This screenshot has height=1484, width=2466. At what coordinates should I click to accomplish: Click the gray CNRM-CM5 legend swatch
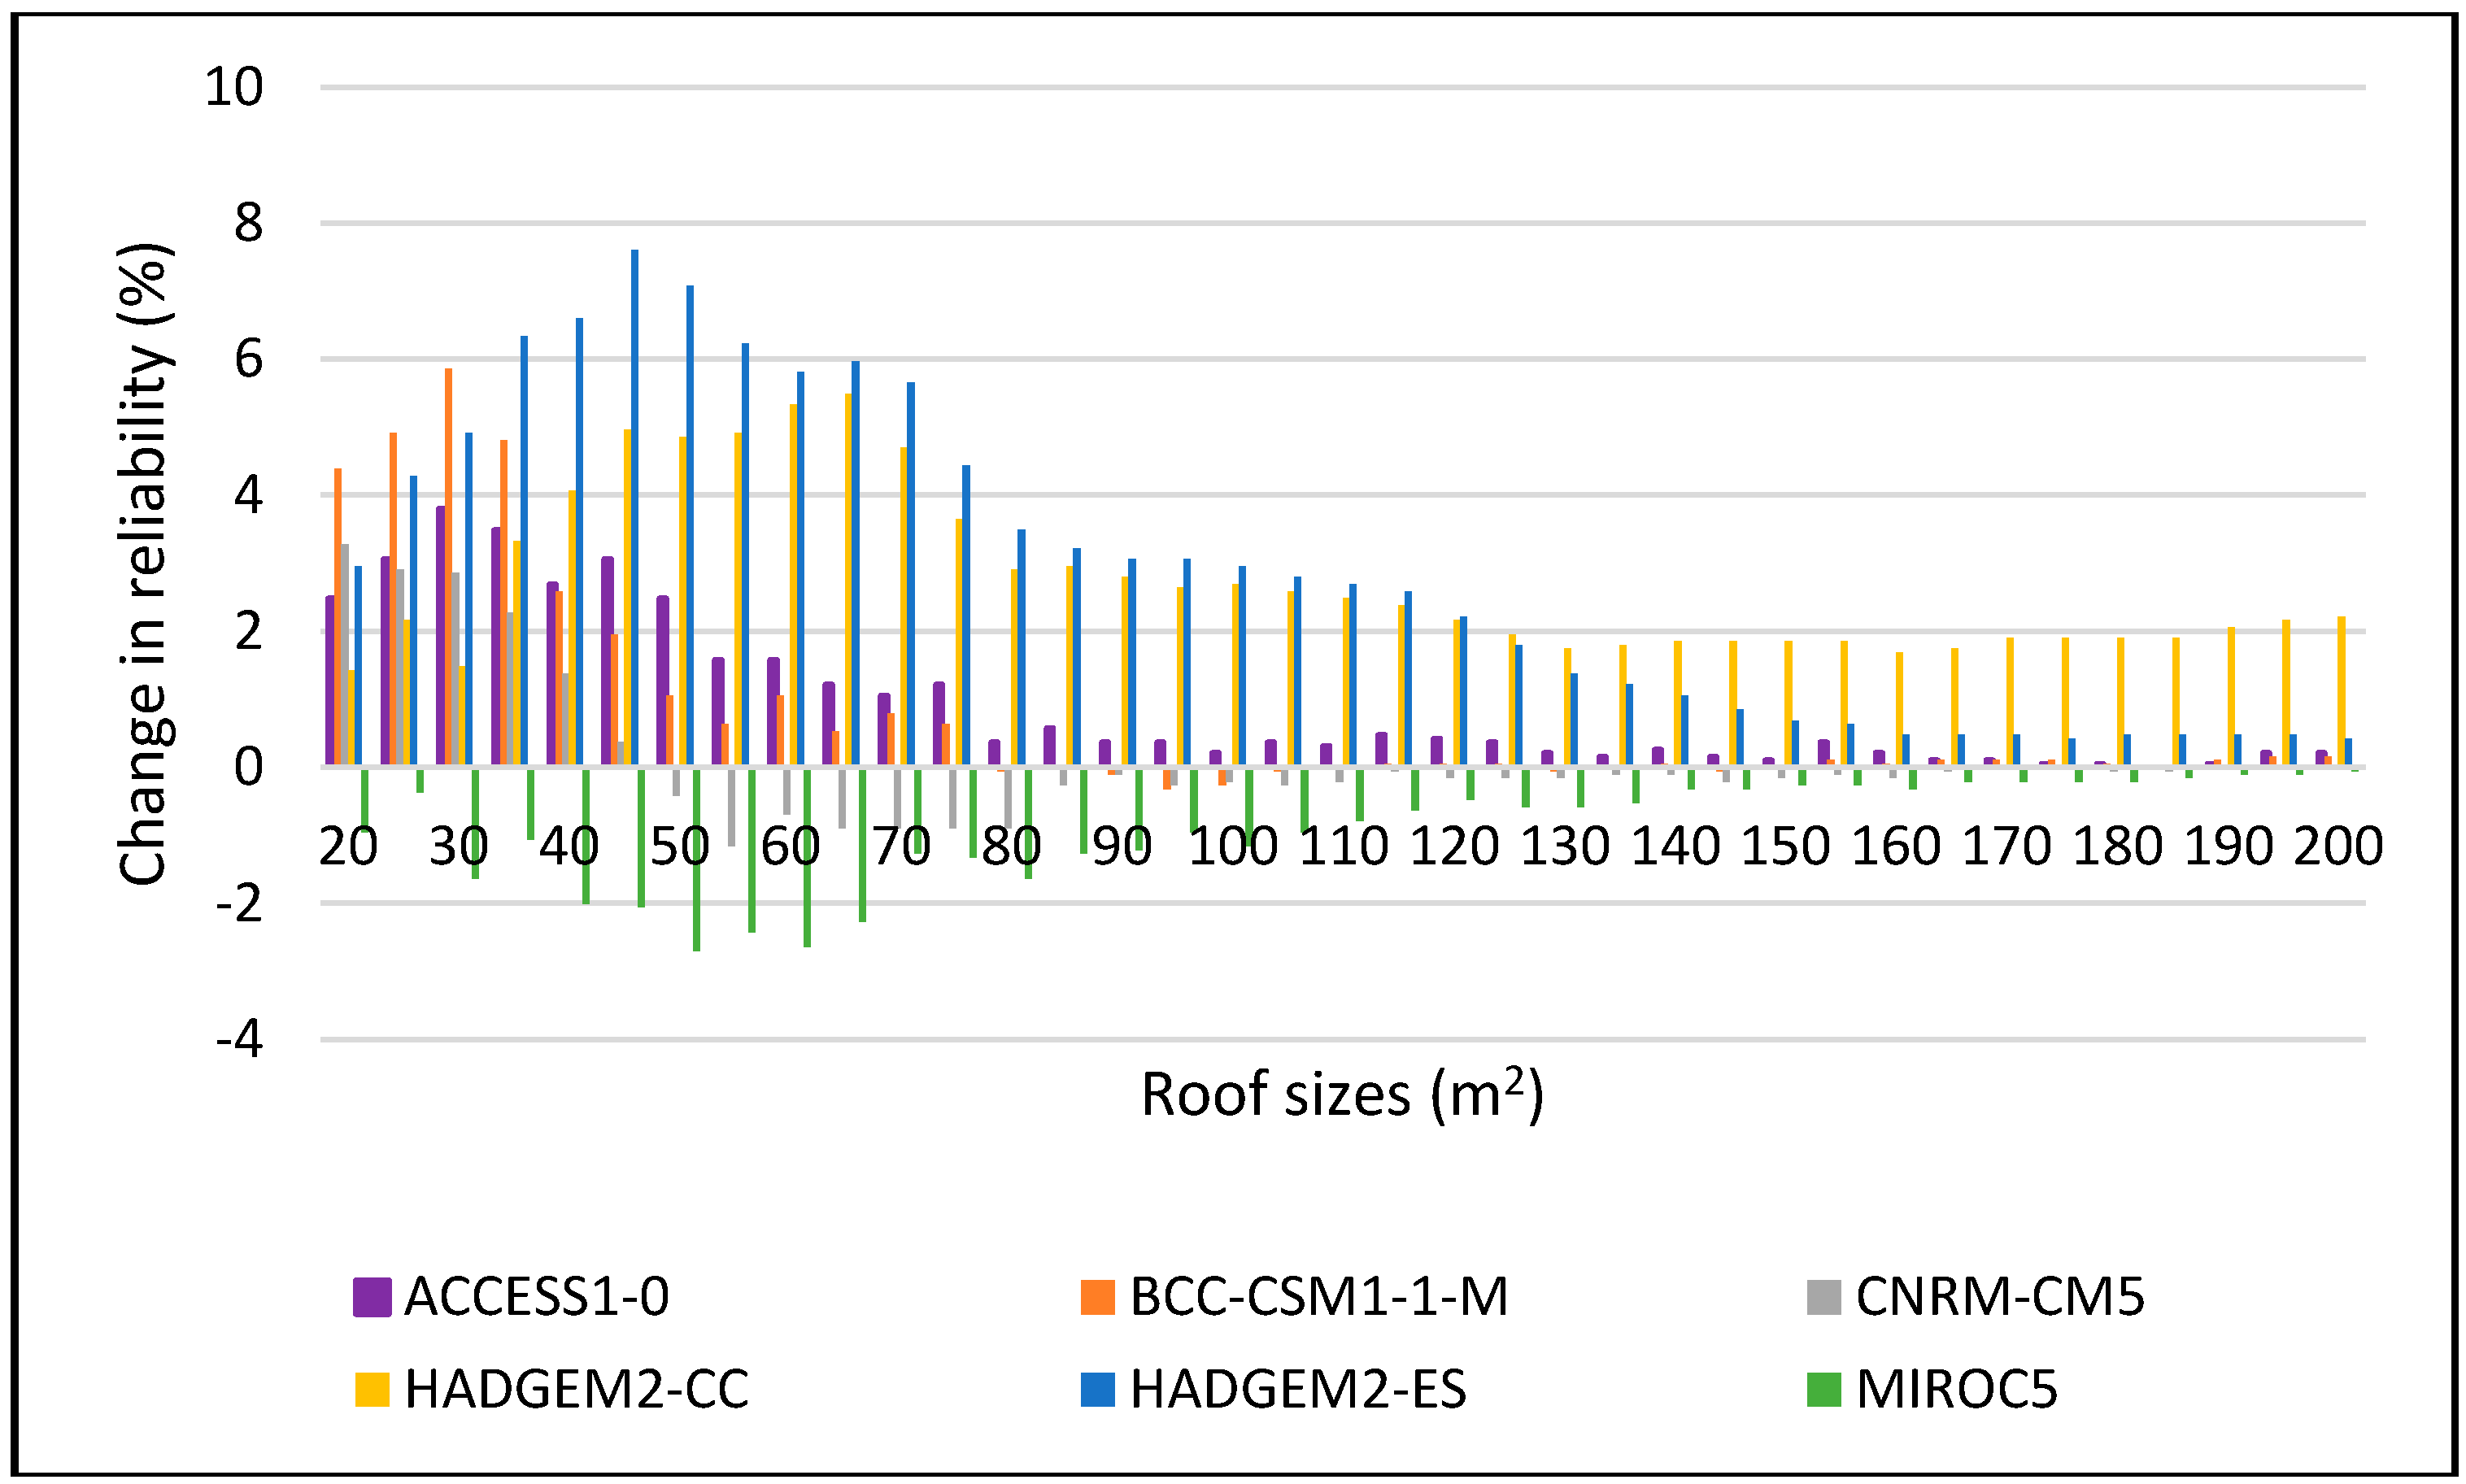[x=1824, y=1297]
